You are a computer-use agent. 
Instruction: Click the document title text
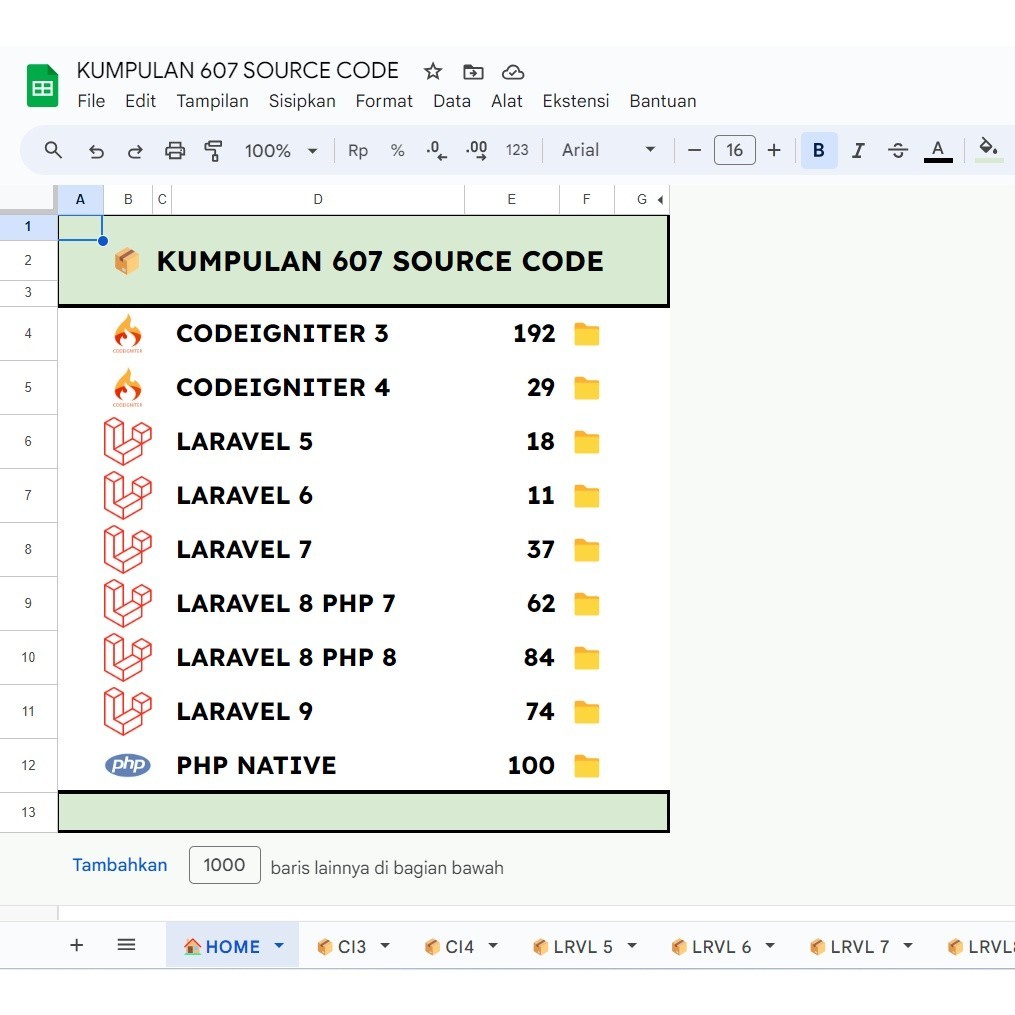click(x=238, y=70)
